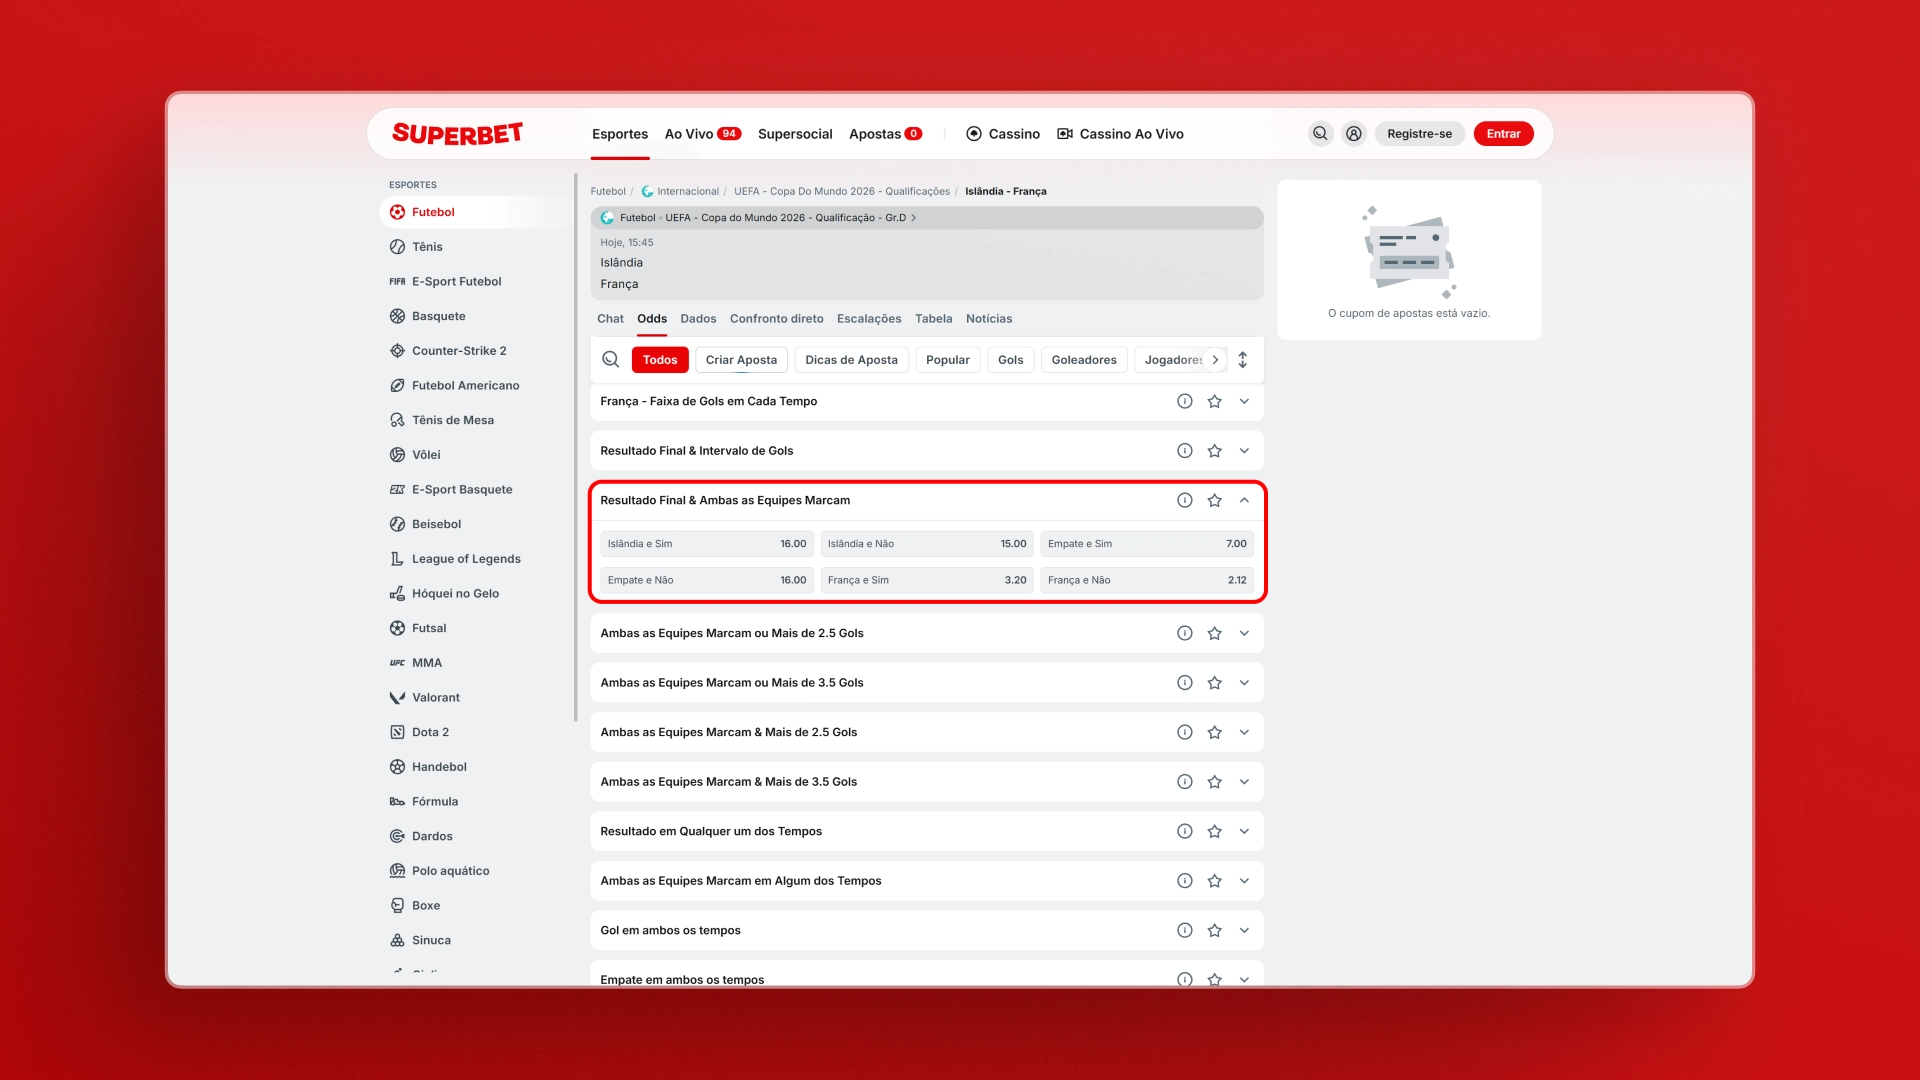Viewport: 1920px width, 1080px height.
Task: Select the Basquete icon in sidebar
Action: (x=397, y=316)
